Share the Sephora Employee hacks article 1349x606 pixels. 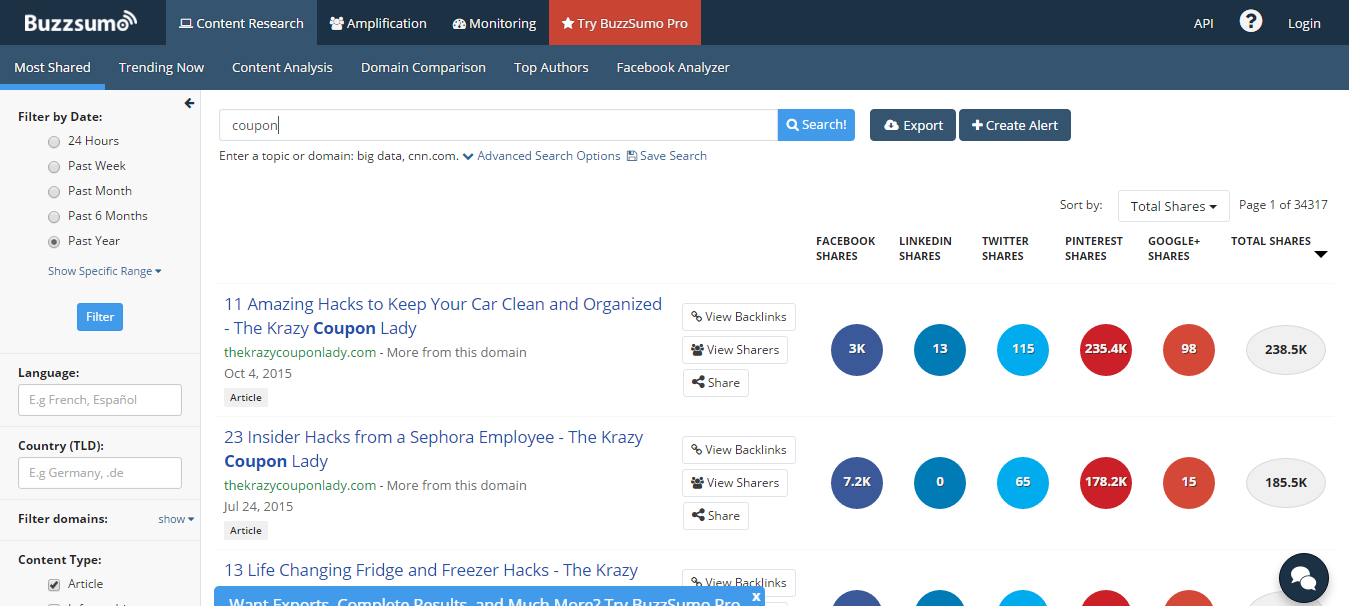click(x=715, y=515)
